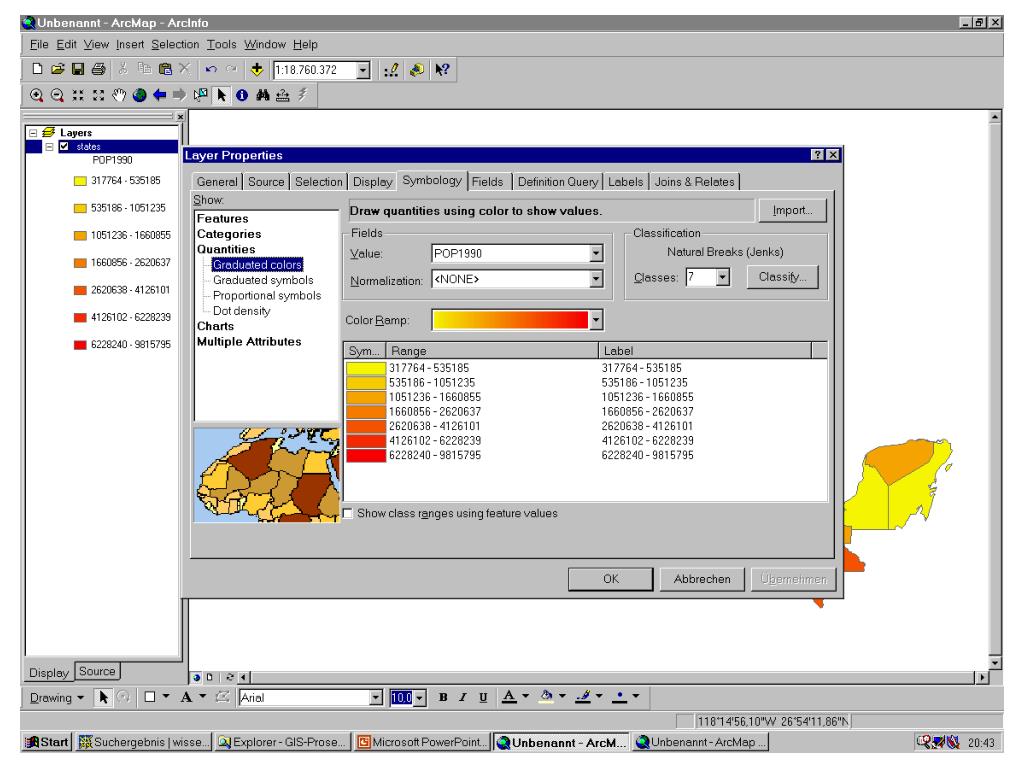Viewport: 1024px width, 768px height.
Task: Go back to previous extent
Action: pos(159,95)
